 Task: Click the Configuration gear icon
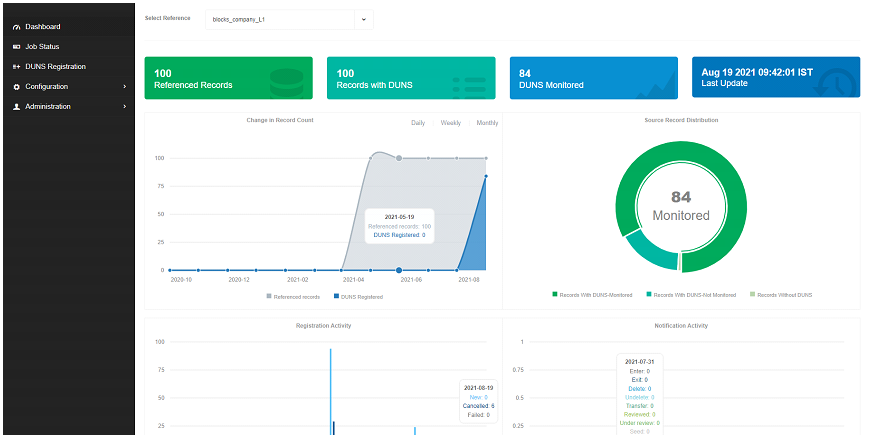click(16, 87)
